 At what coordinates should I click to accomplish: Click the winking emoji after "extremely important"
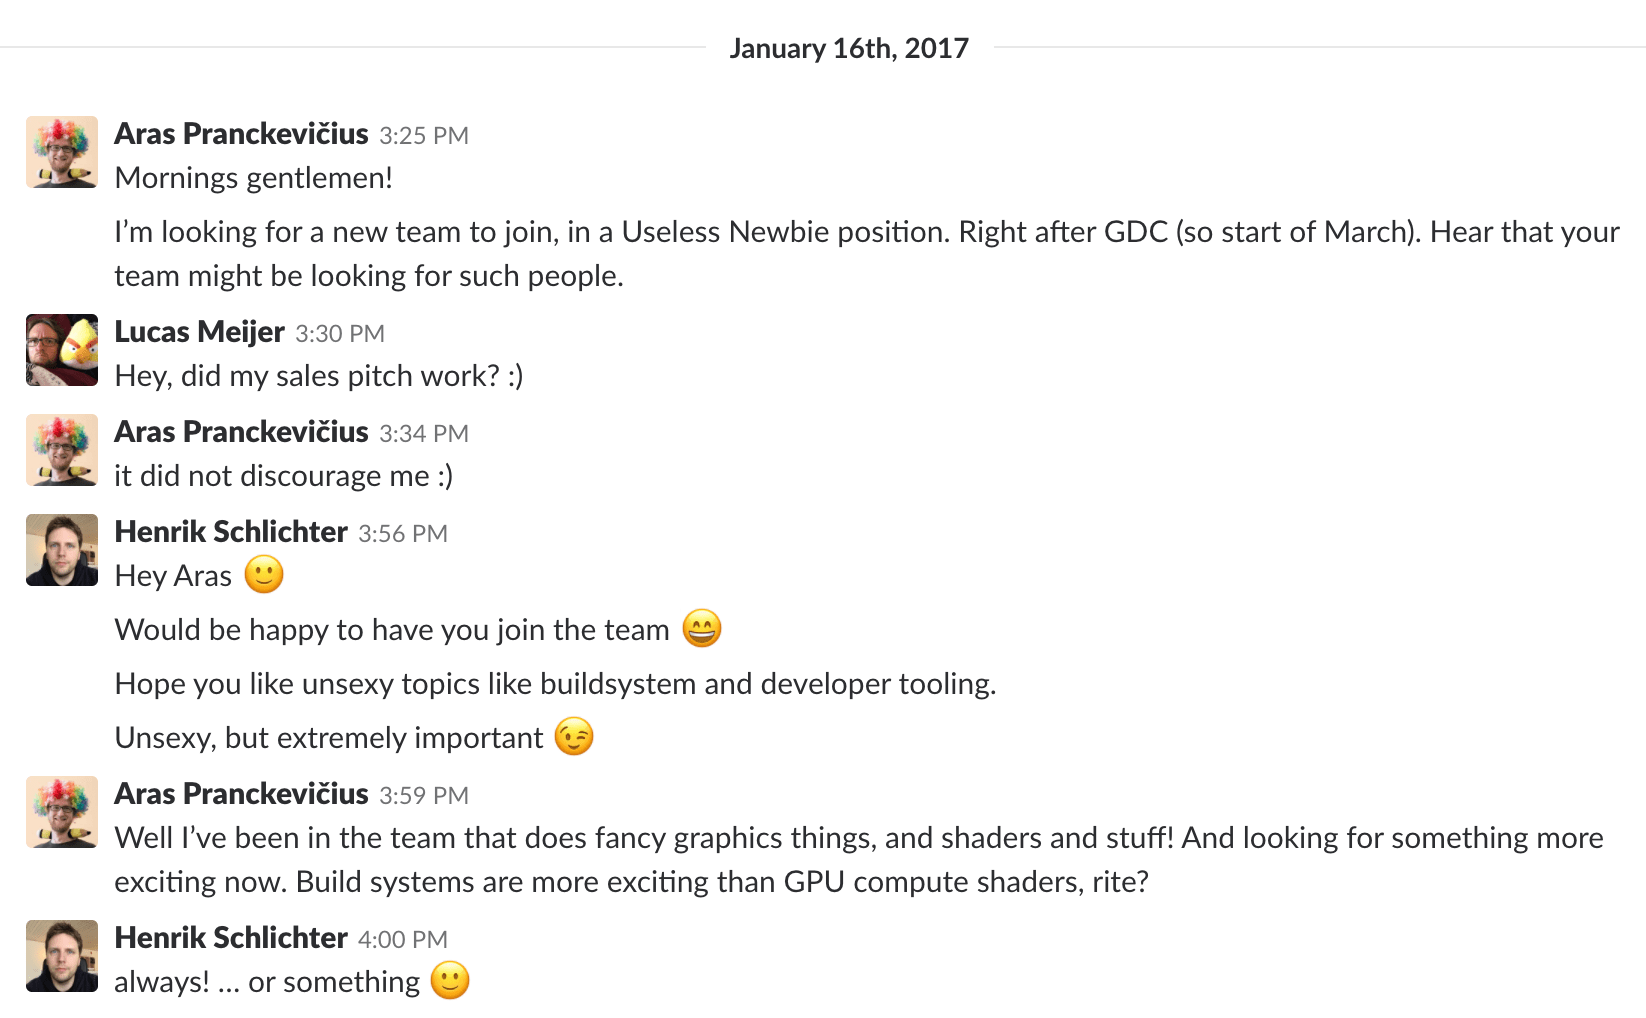pos(574,737)
